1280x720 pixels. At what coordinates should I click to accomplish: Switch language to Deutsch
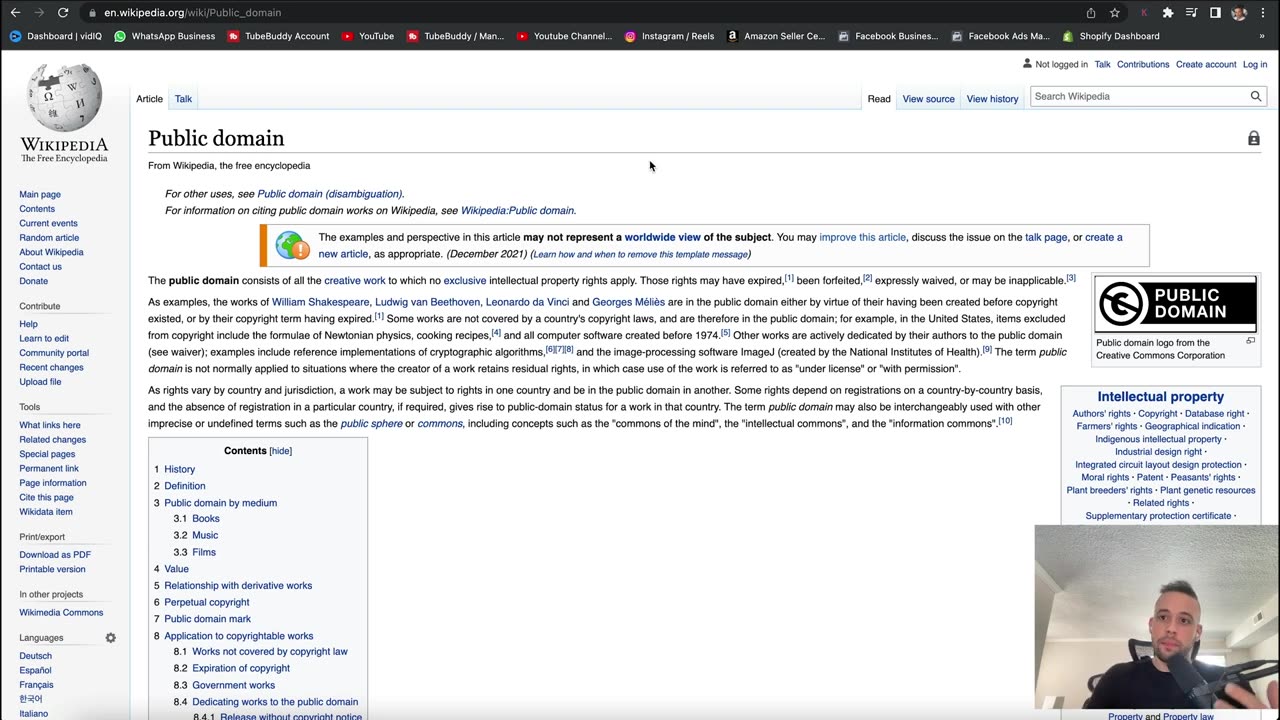[35, 656]
